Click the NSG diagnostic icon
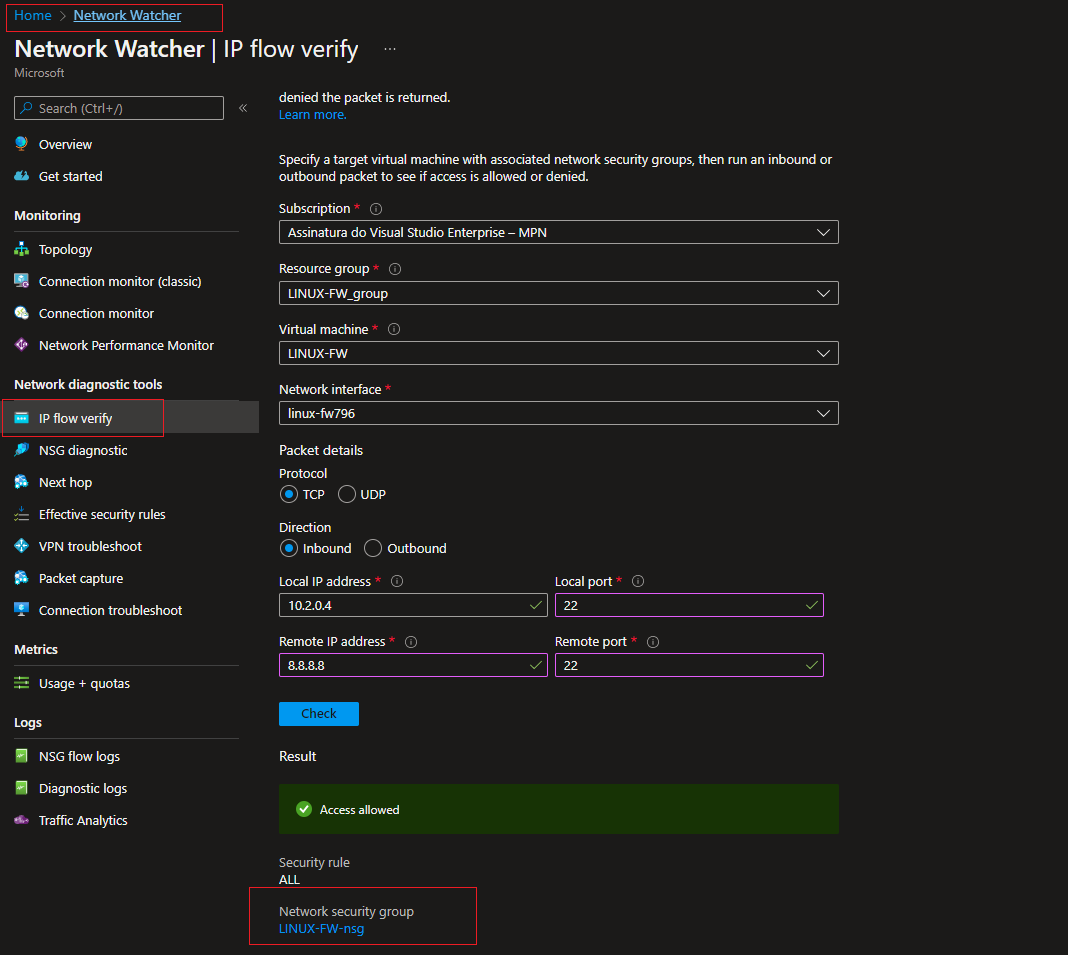1068x955 pixels. point(22,450)
